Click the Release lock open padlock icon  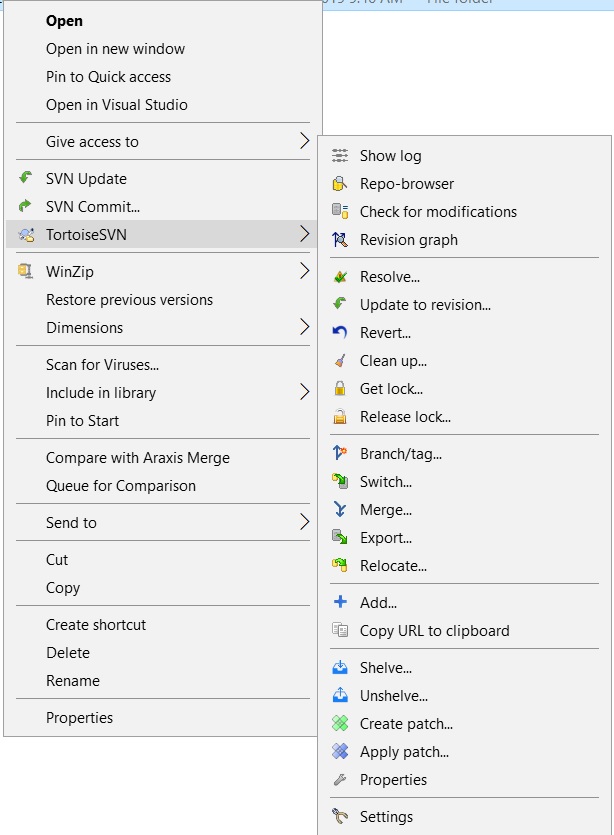pyautogui.click(x=340, y=416)
